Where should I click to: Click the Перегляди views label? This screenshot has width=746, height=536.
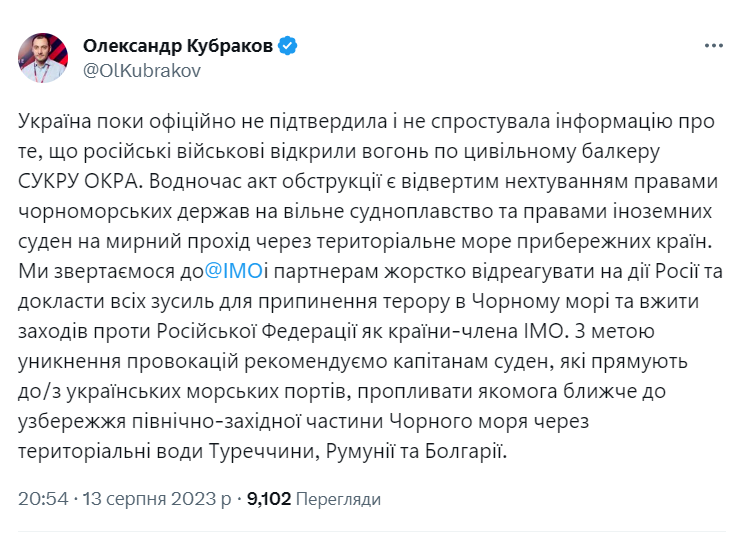click(338, 498)
